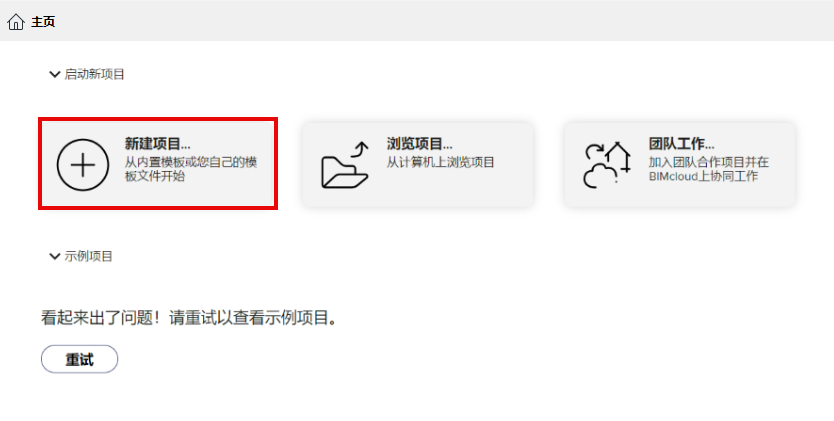This screenshot has height=421, width=834.
Task: Click the circular sync arrow in the Teamwork icon
Action: pos(593,152)
